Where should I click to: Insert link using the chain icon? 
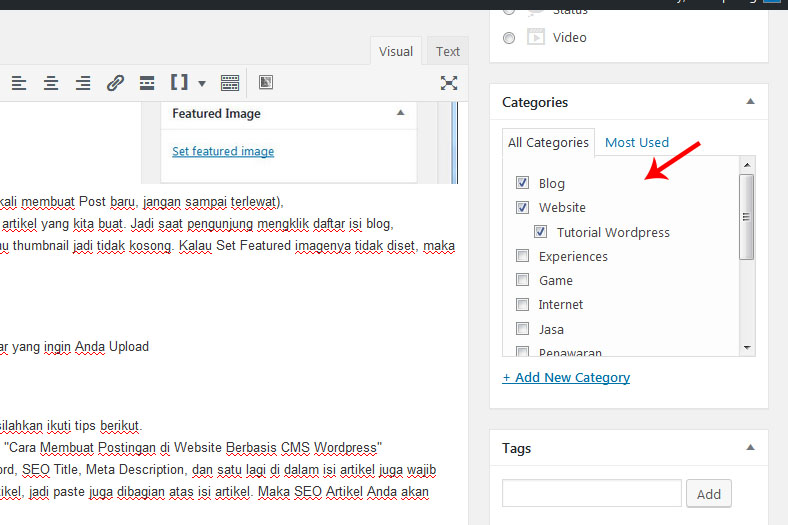[x=115, y=83]
